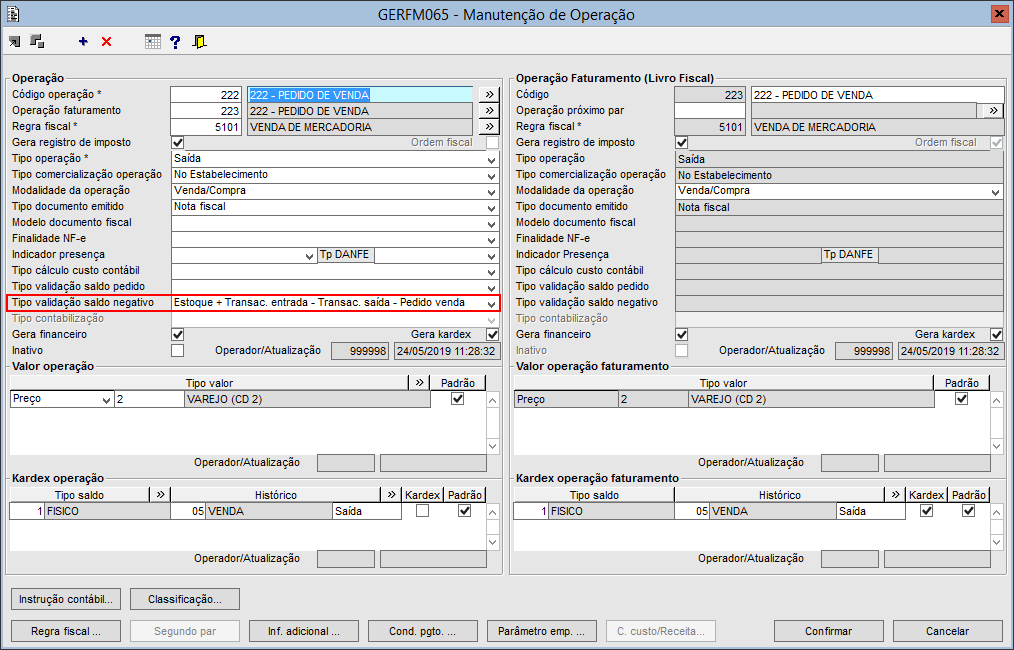Toggle right panel Gera financeiro checkbox

[682, 334]
